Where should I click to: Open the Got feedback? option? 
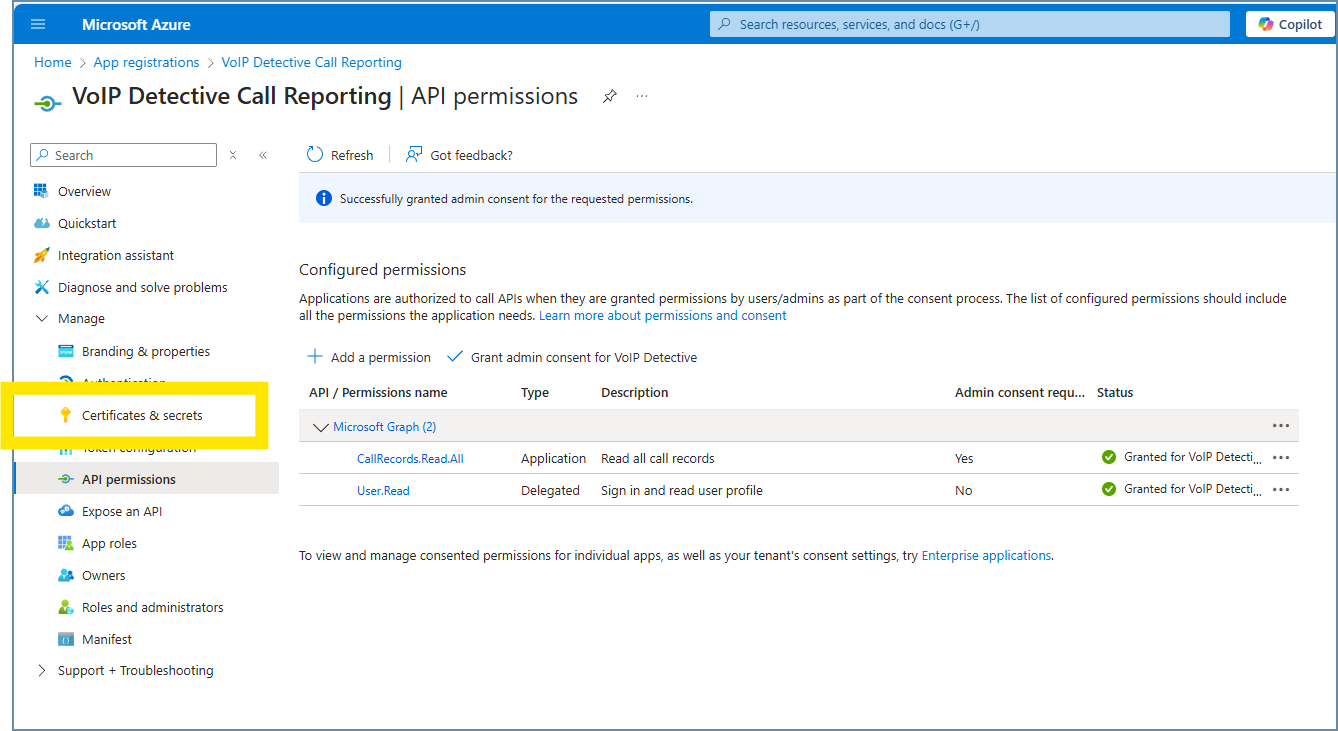[459, 155]
